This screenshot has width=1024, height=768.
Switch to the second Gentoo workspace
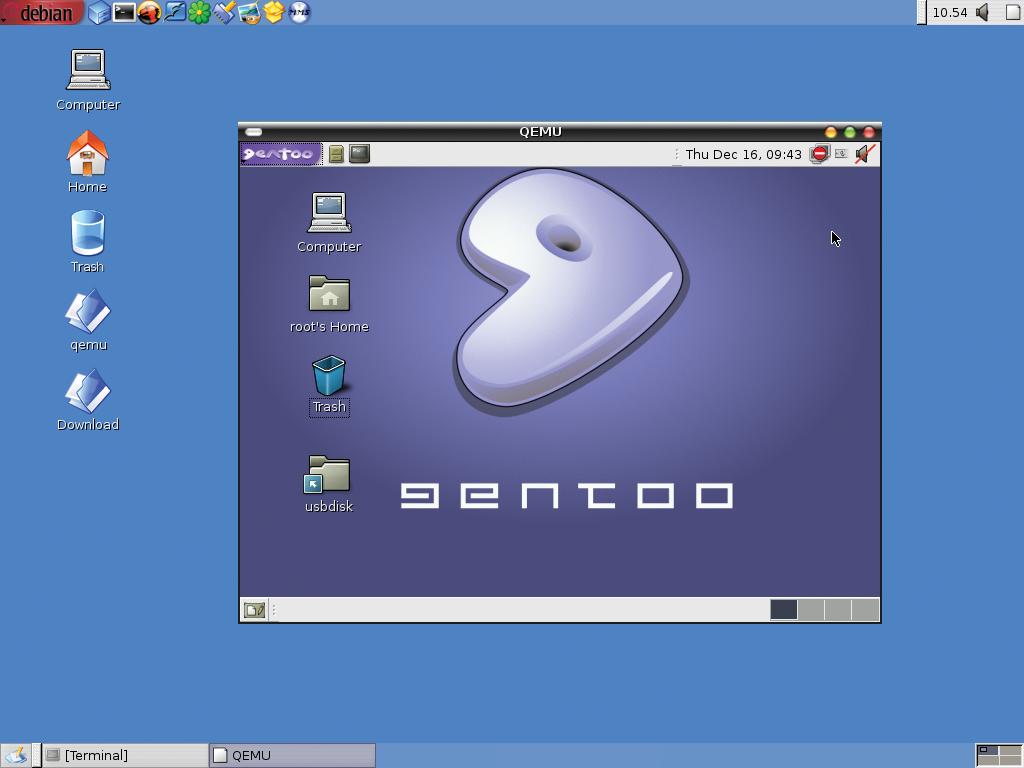coord(811,610)
